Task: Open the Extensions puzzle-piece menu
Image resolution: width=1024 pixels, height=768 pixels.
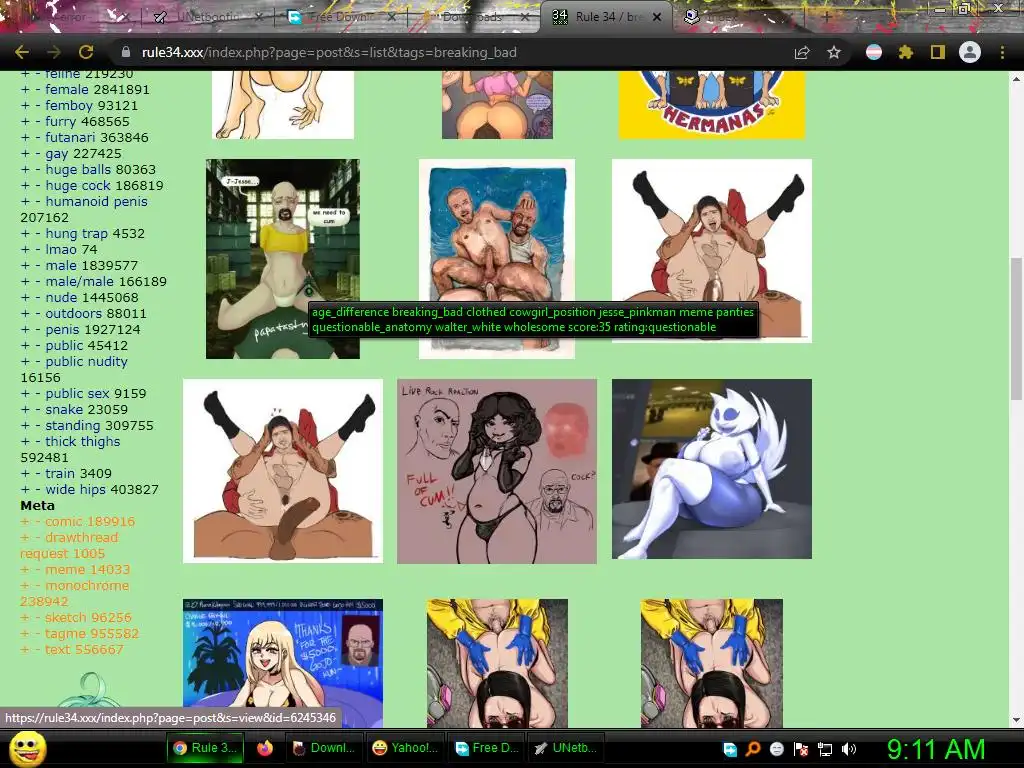Action: pos(906,52)
